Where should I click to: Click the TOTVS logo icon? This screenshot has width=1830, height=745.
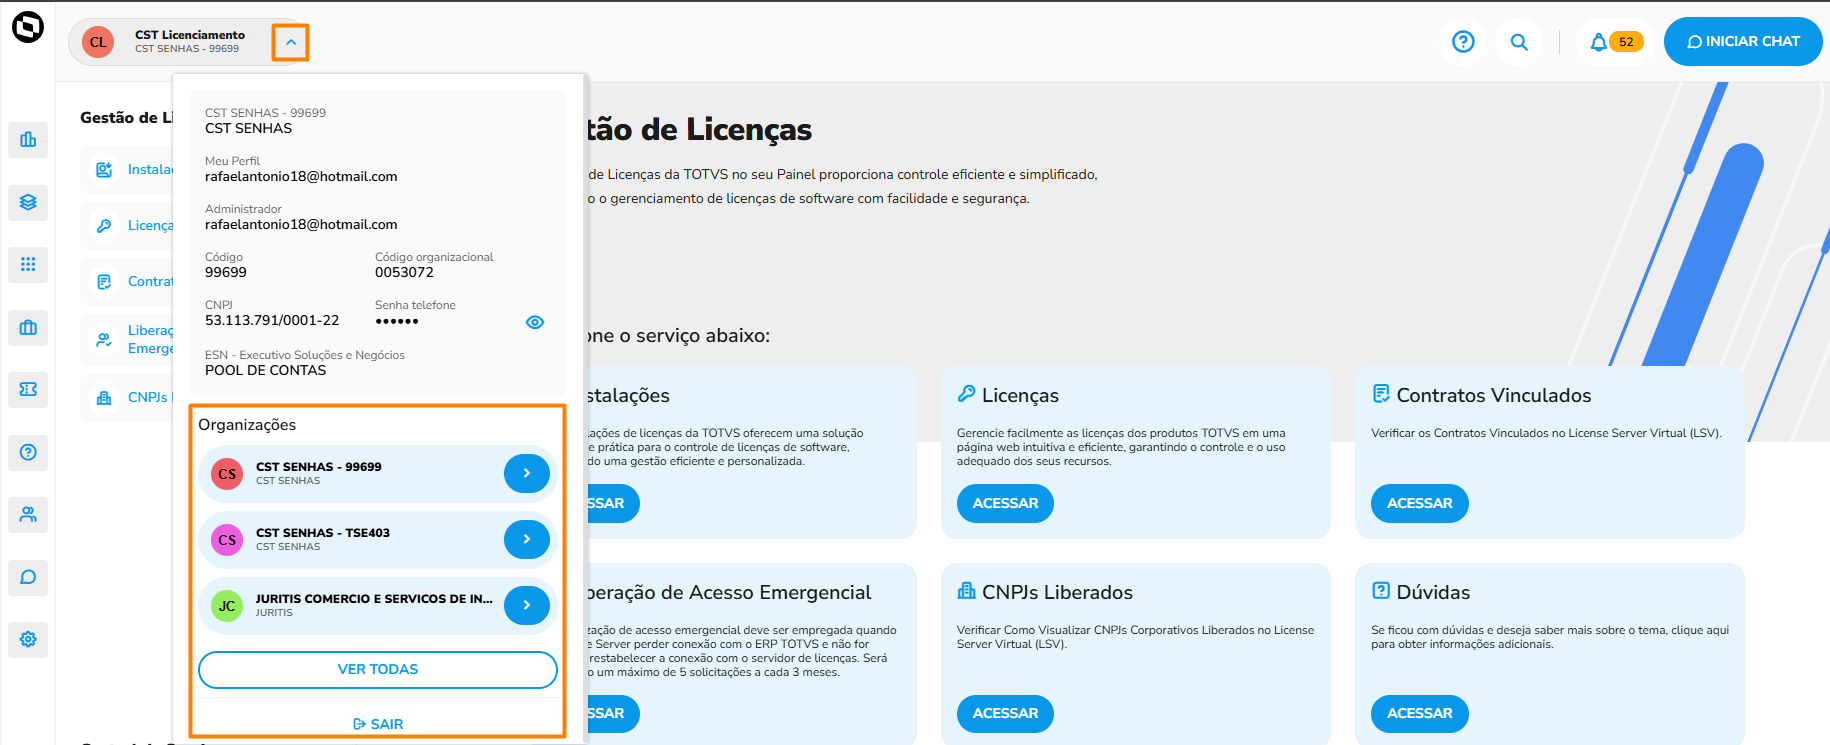(28, 27)
